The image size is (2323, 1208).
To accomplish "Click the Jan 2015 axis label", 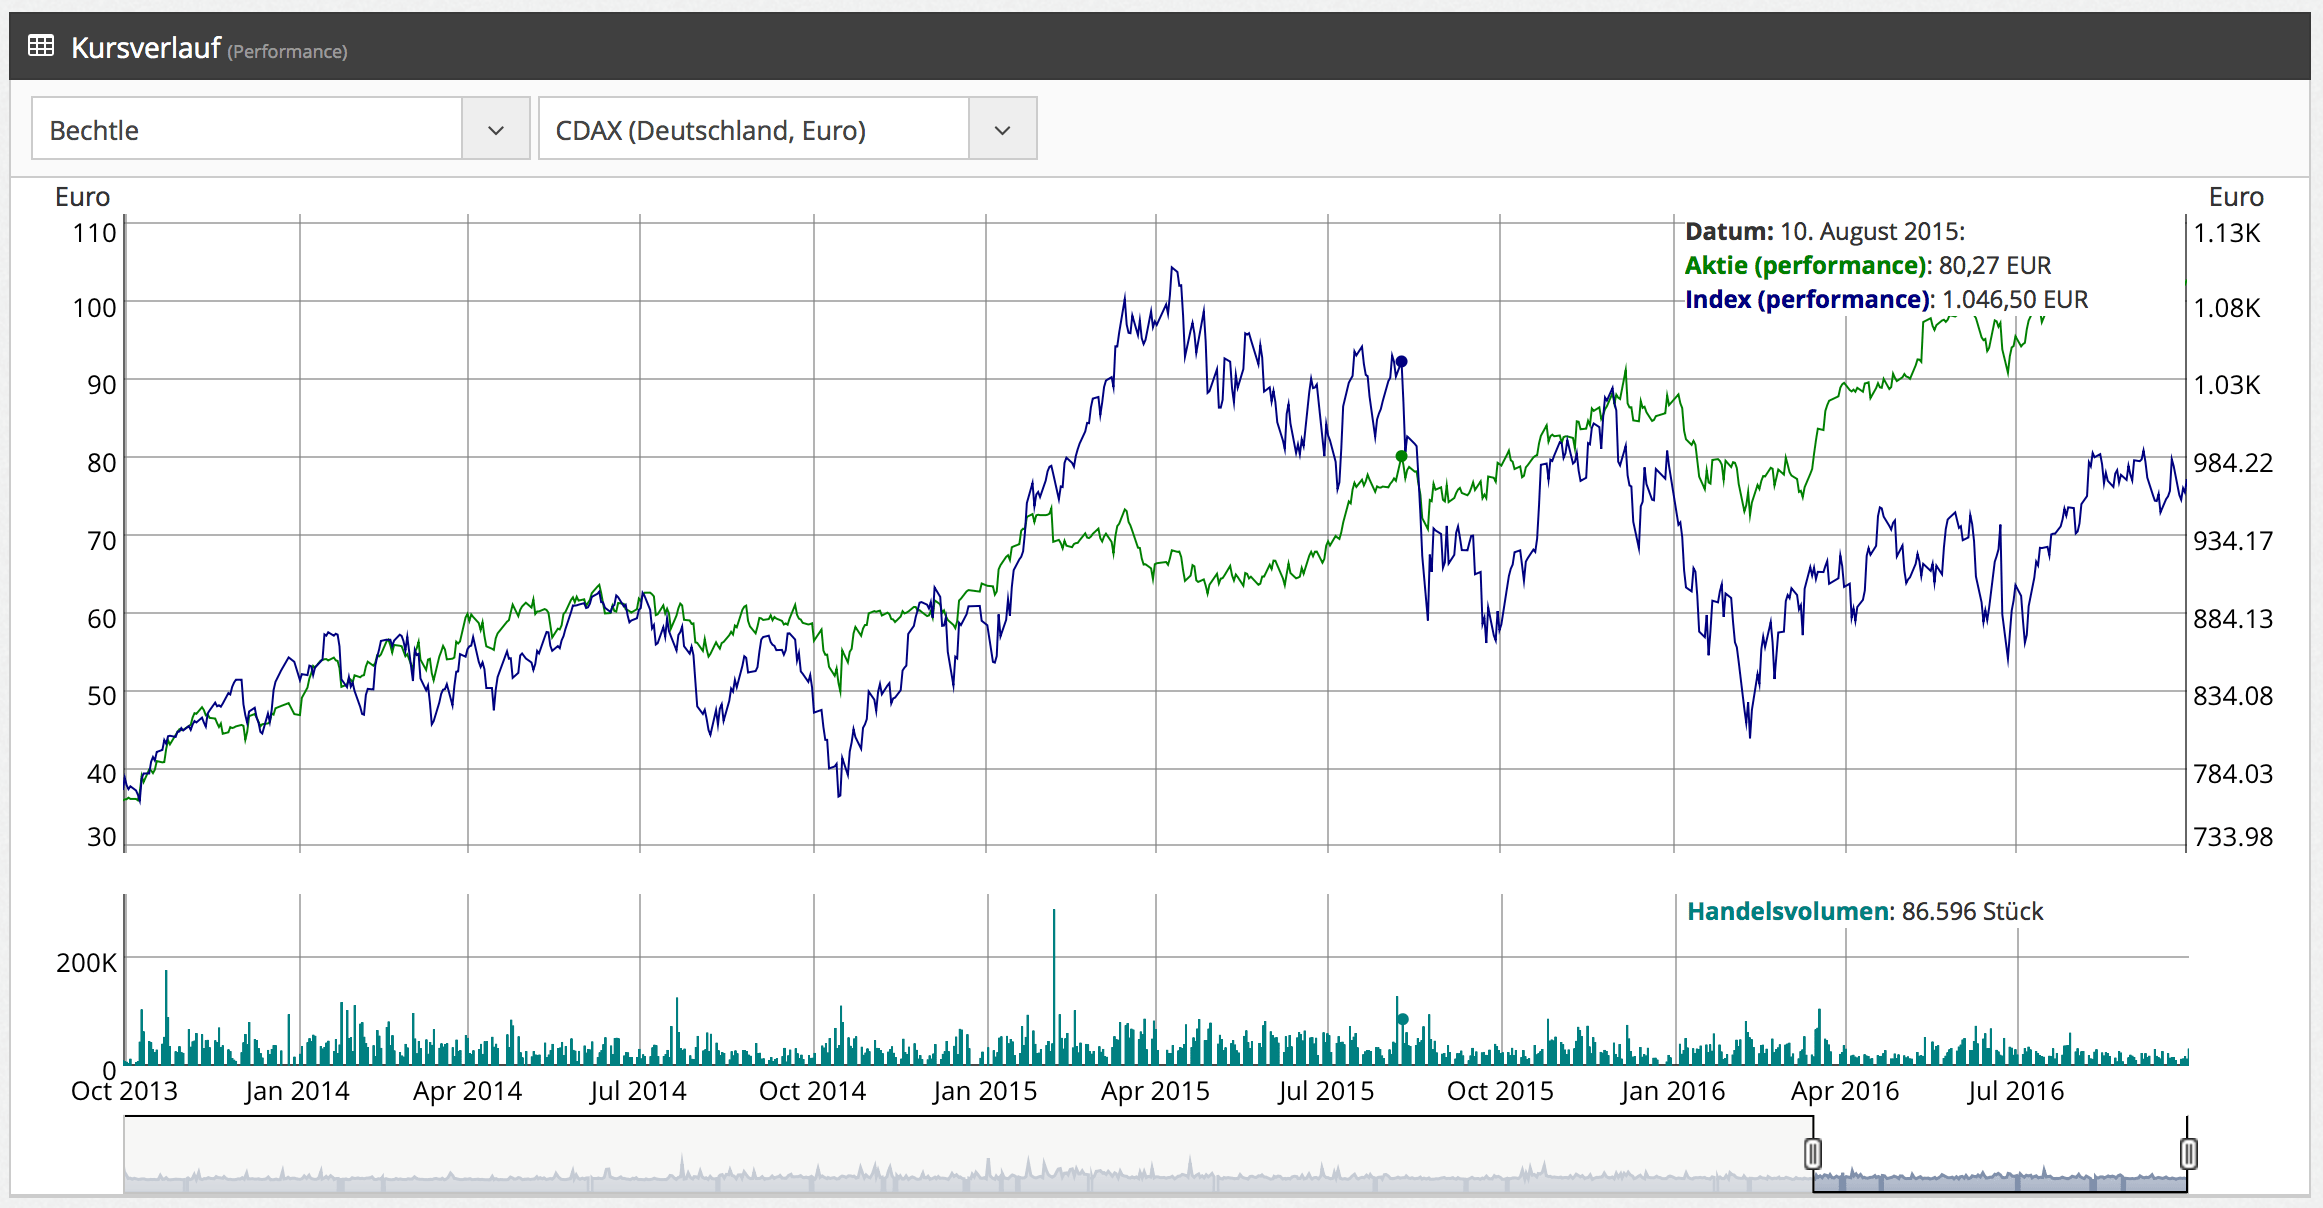I will (x=985, y=1091).
